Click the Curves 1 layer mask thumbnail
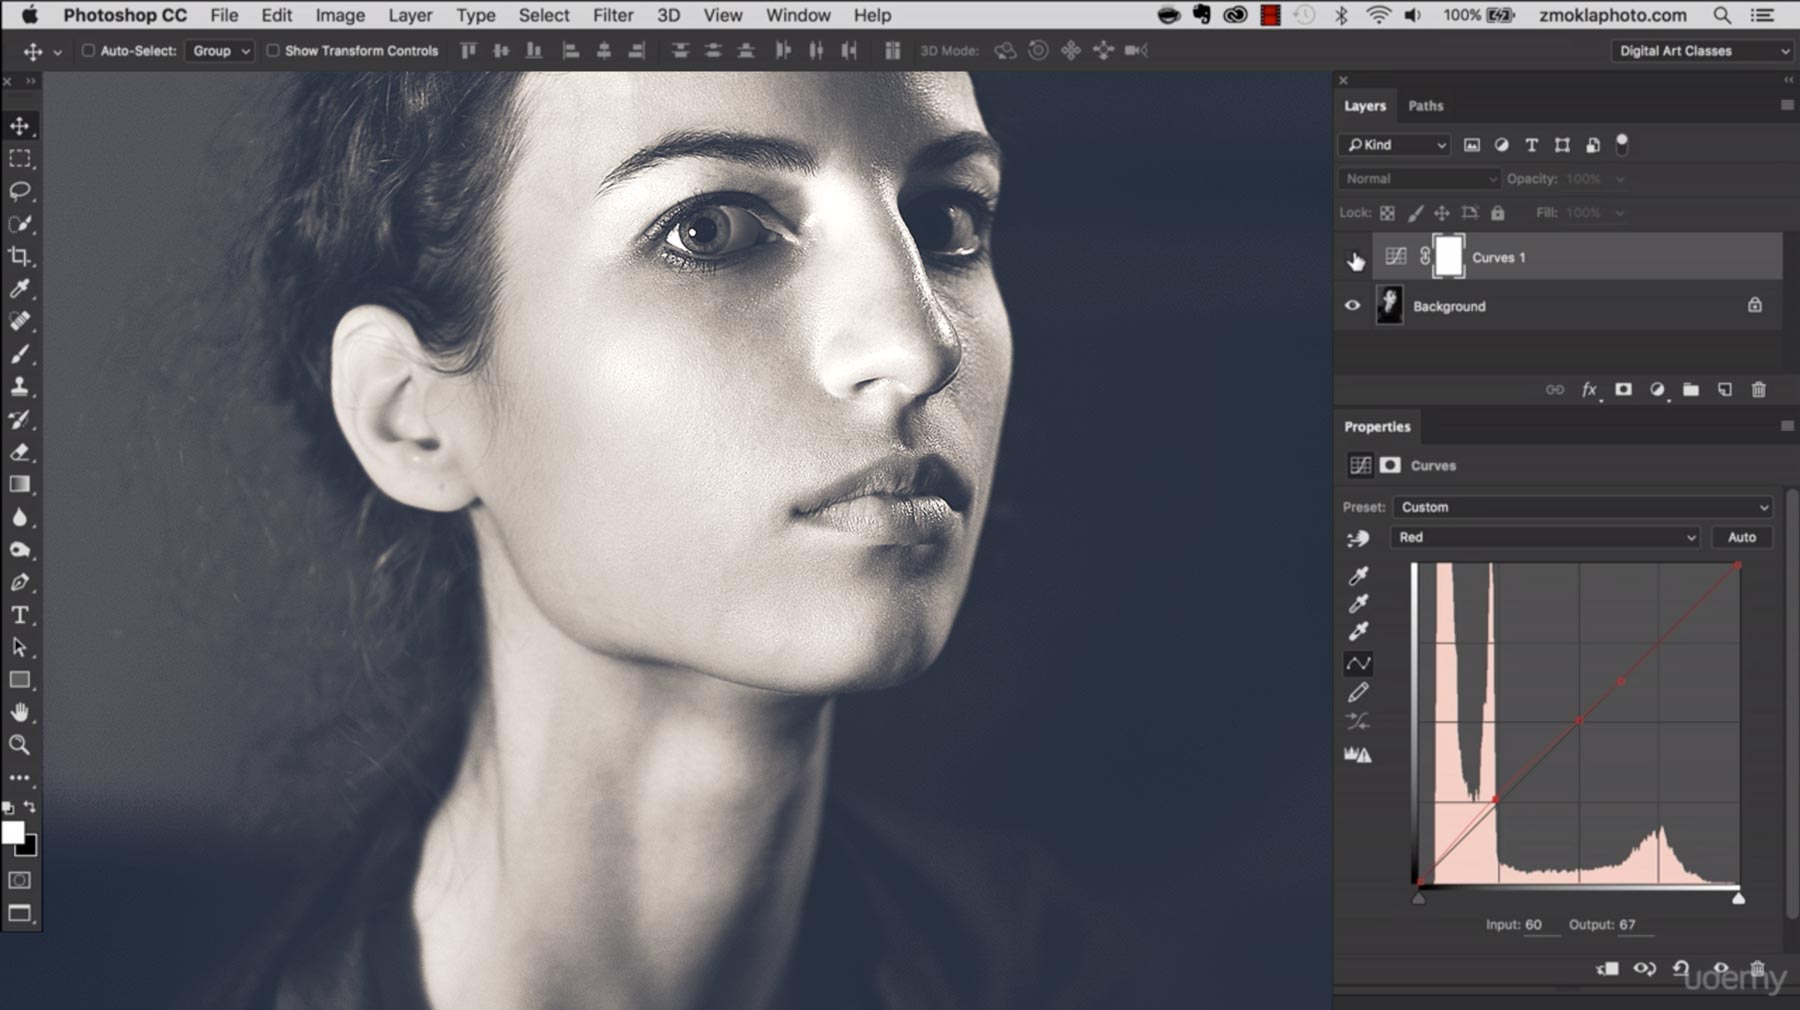 [x=1448, y=257]
